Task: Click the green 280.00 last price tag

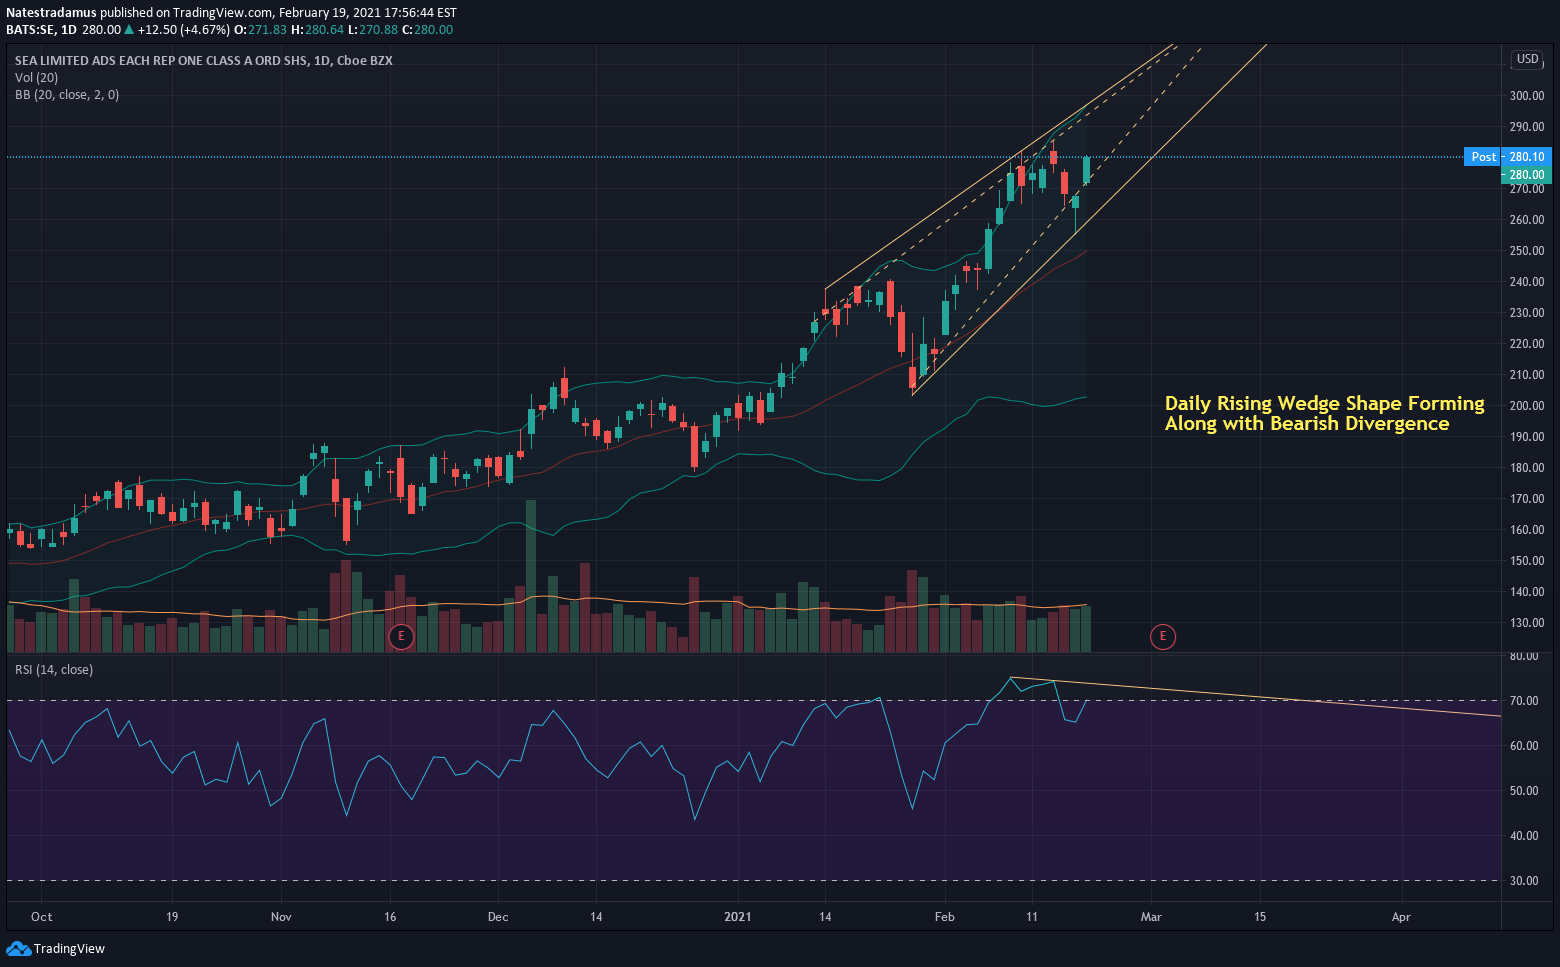Action: tap(1527, 175)
